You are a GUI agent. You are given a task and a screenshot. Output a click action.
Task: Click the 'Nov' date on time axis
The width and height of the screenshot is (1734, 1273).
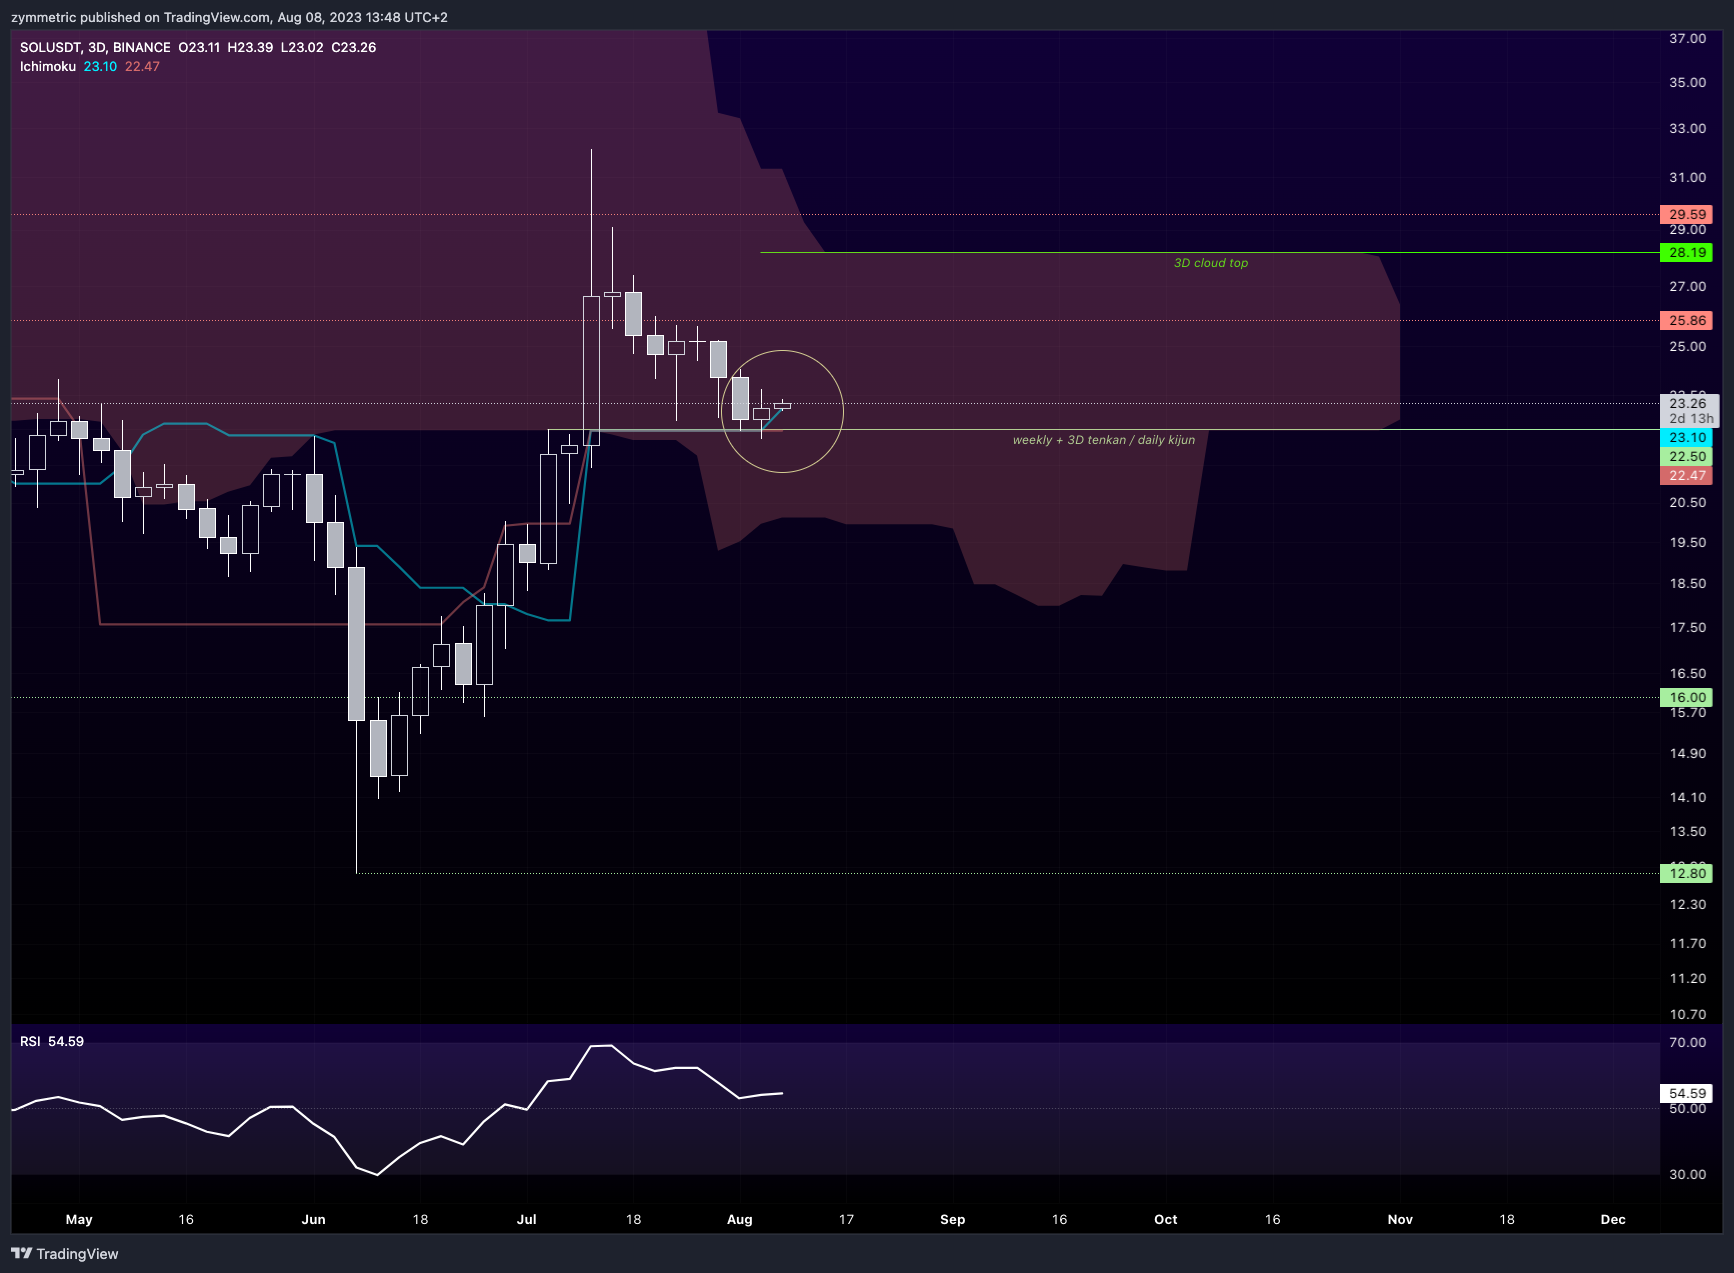tap(1400, 1219)
